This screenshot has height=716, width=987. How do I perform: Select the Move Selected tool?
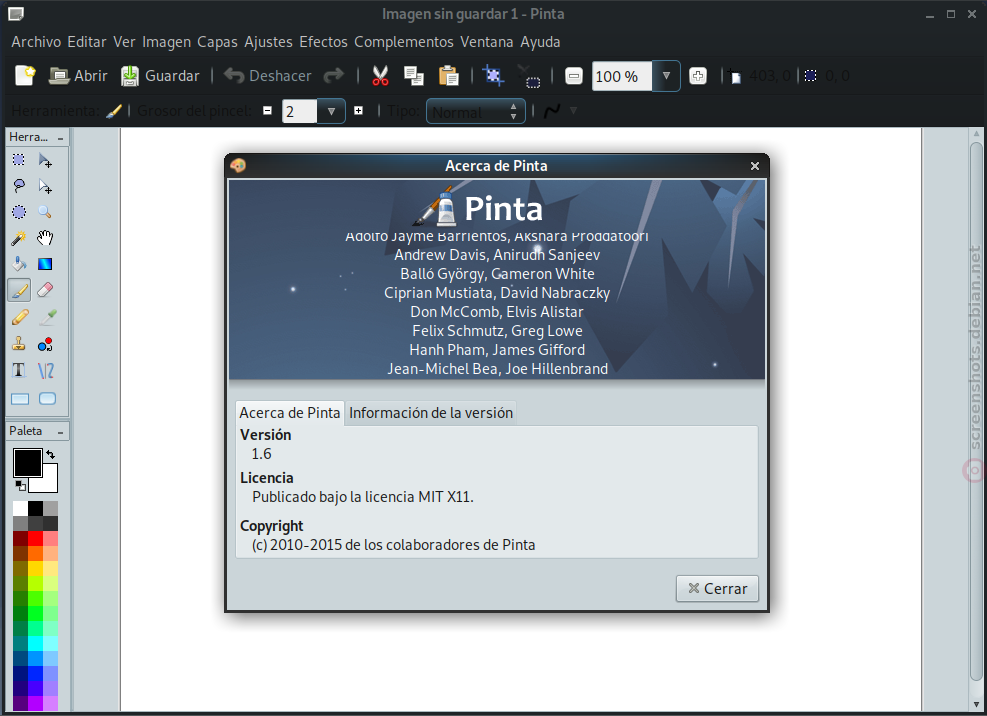[45, 160]
